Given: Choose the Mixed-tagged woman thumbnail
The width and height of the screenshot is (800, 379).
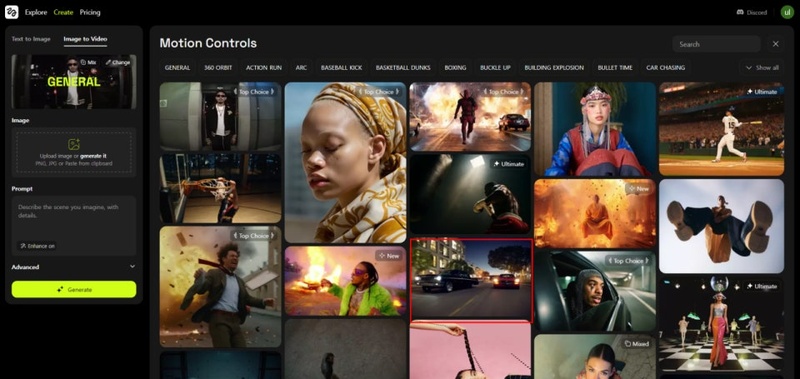Looking at the screenshot, I should pyautogui.click(x=595, y=357).
